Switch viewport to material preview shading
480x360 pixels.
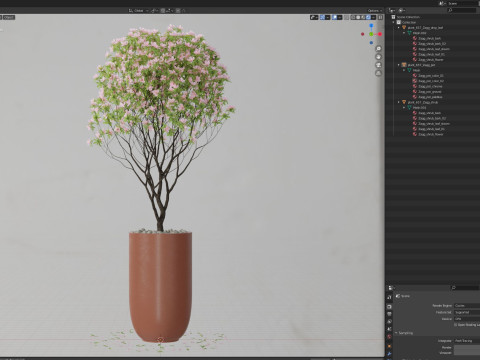coord(363,17)
